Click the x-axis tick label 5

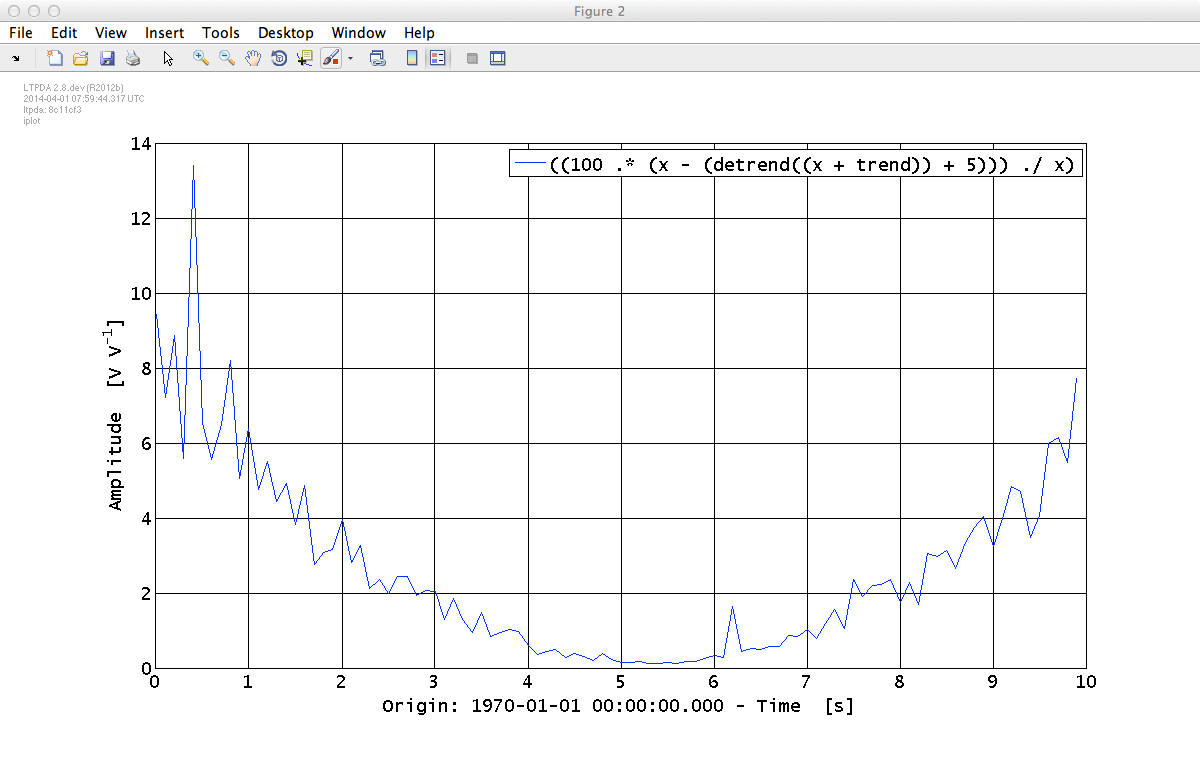[x=620, y=682]
